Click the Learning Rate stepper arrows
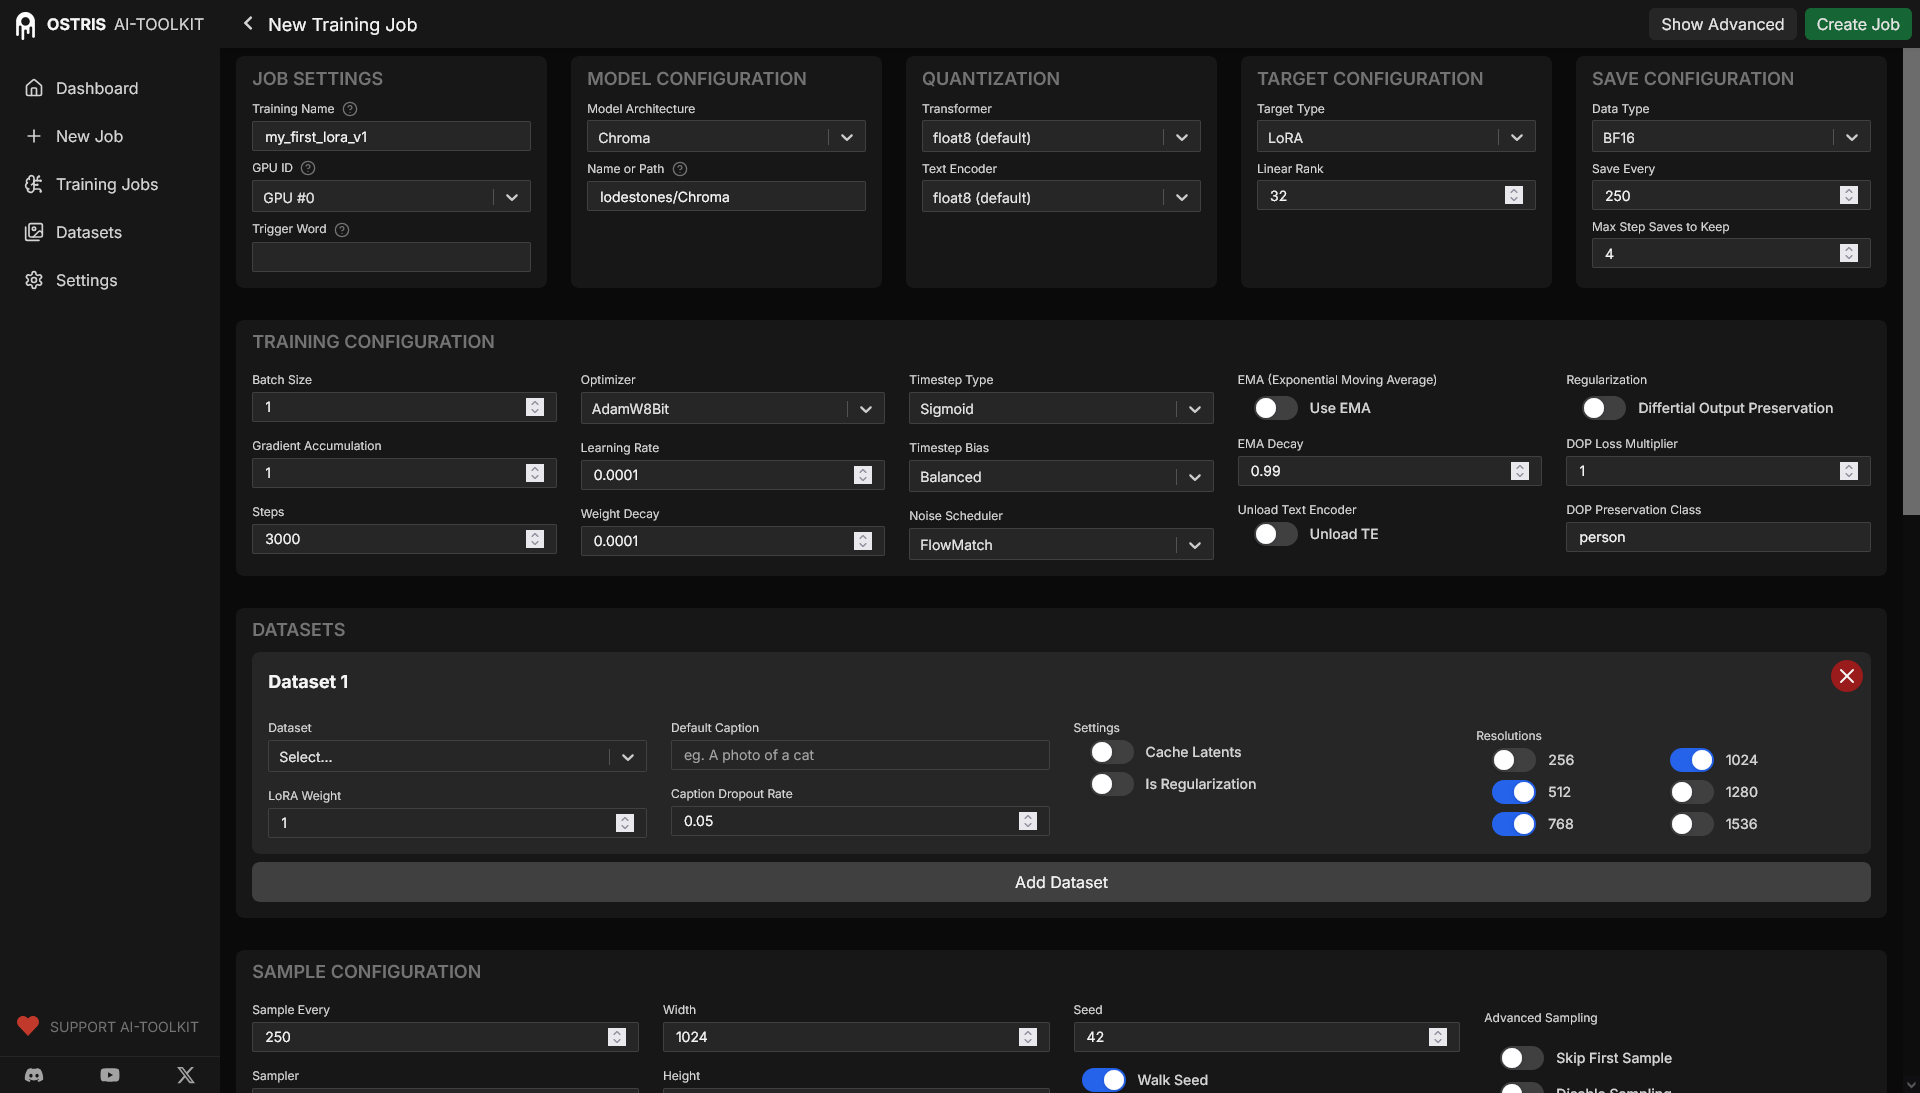This screenshot has width=1920, height=1093. click(863, 475)
